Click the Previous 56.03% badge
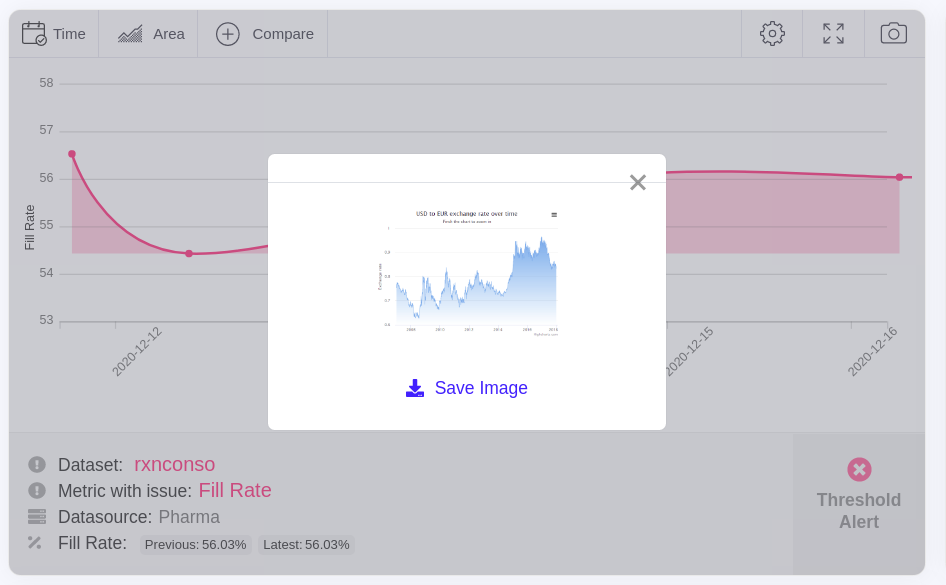The image size is (946, 585). tap(196, 544)
